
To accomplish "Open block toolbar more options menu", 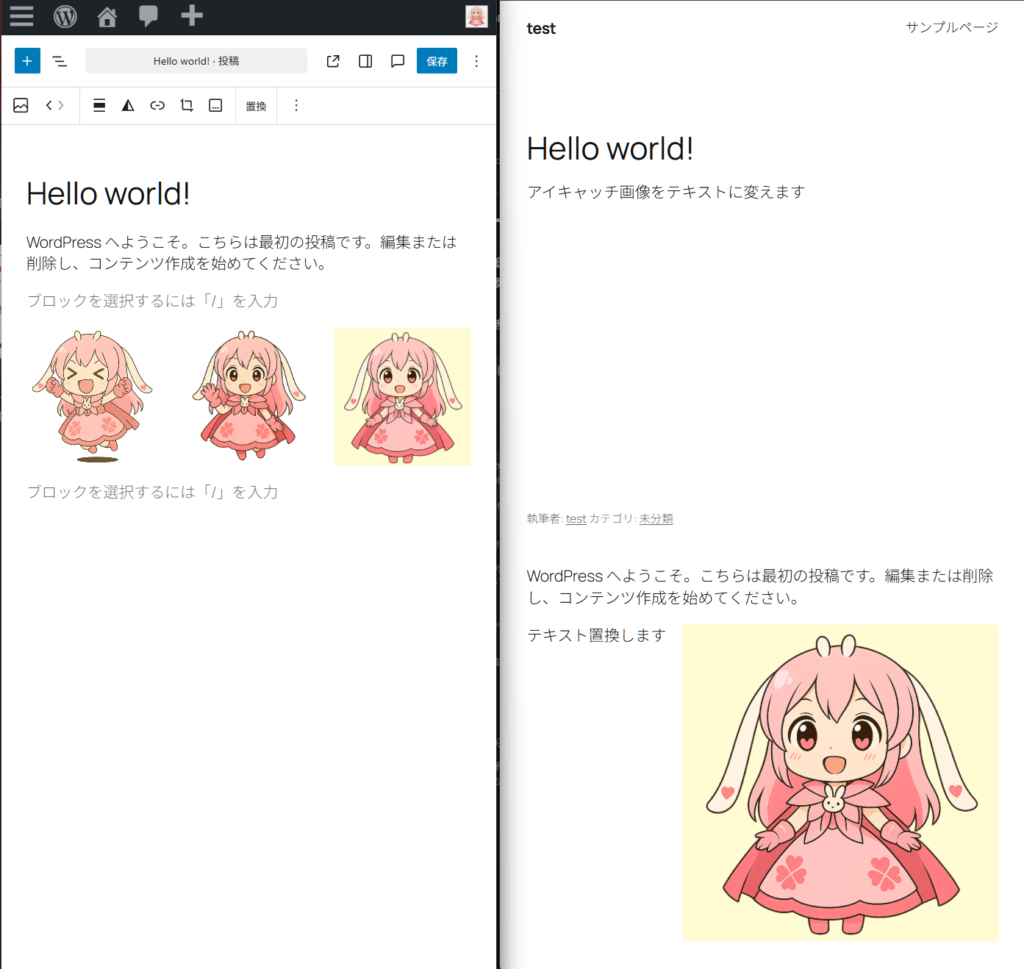I will click(295, 106).
